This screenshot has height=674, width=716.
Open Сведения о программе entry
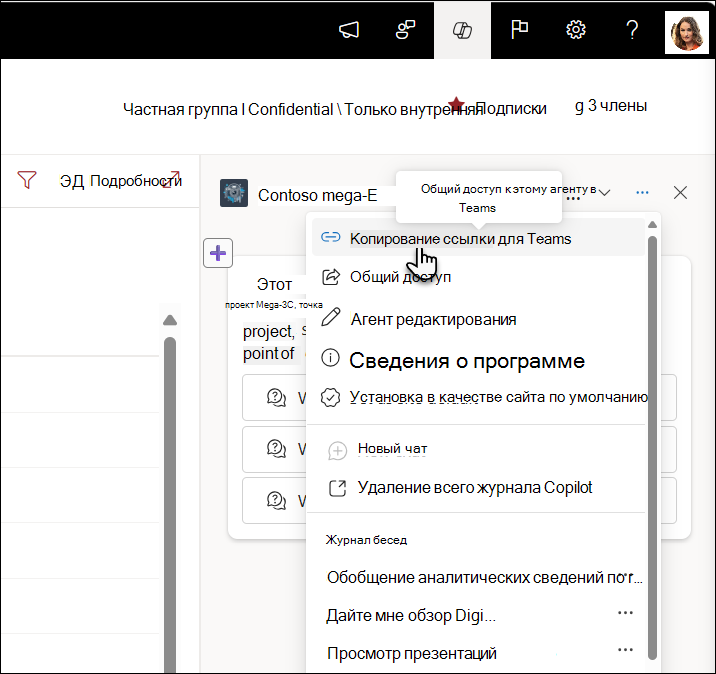click(x=478, y=360)
